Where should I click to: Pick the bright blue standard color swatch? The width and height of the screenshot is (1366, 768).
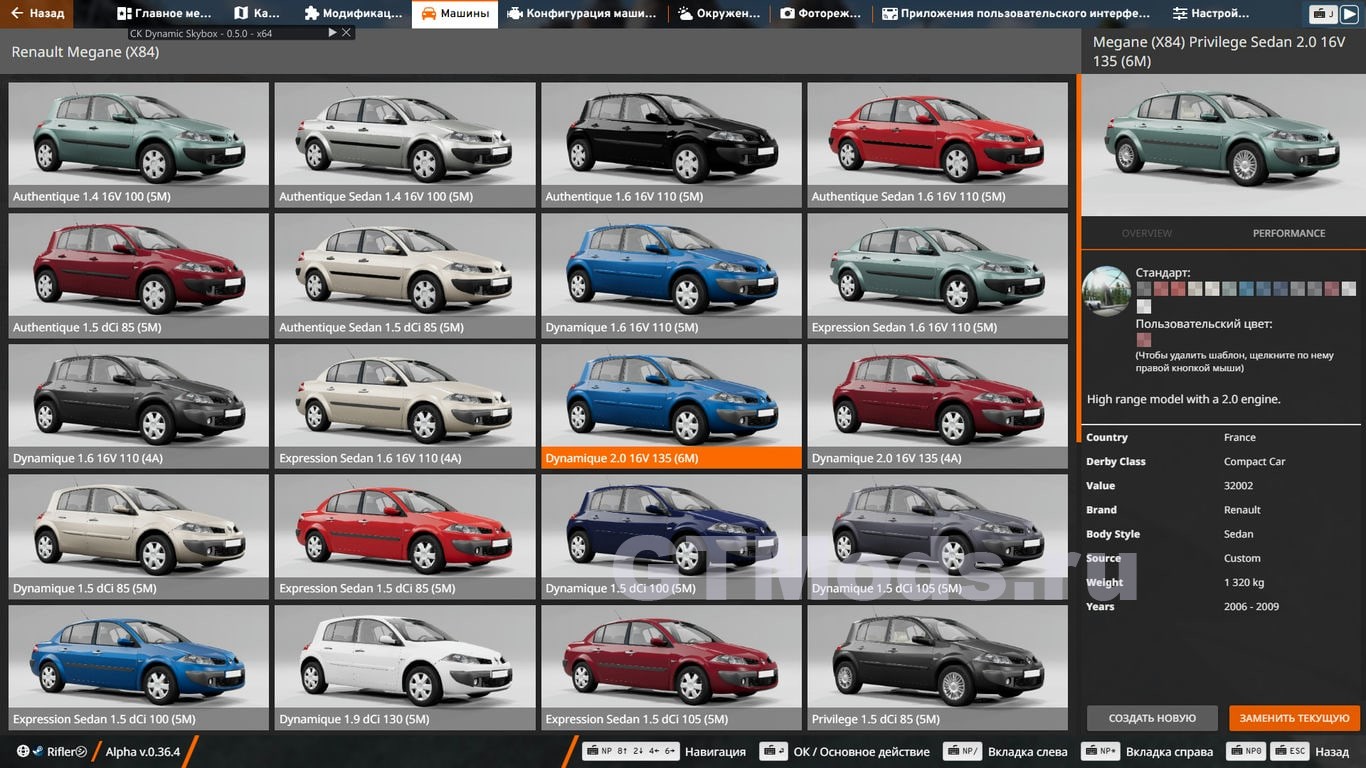click(1247, 289)
